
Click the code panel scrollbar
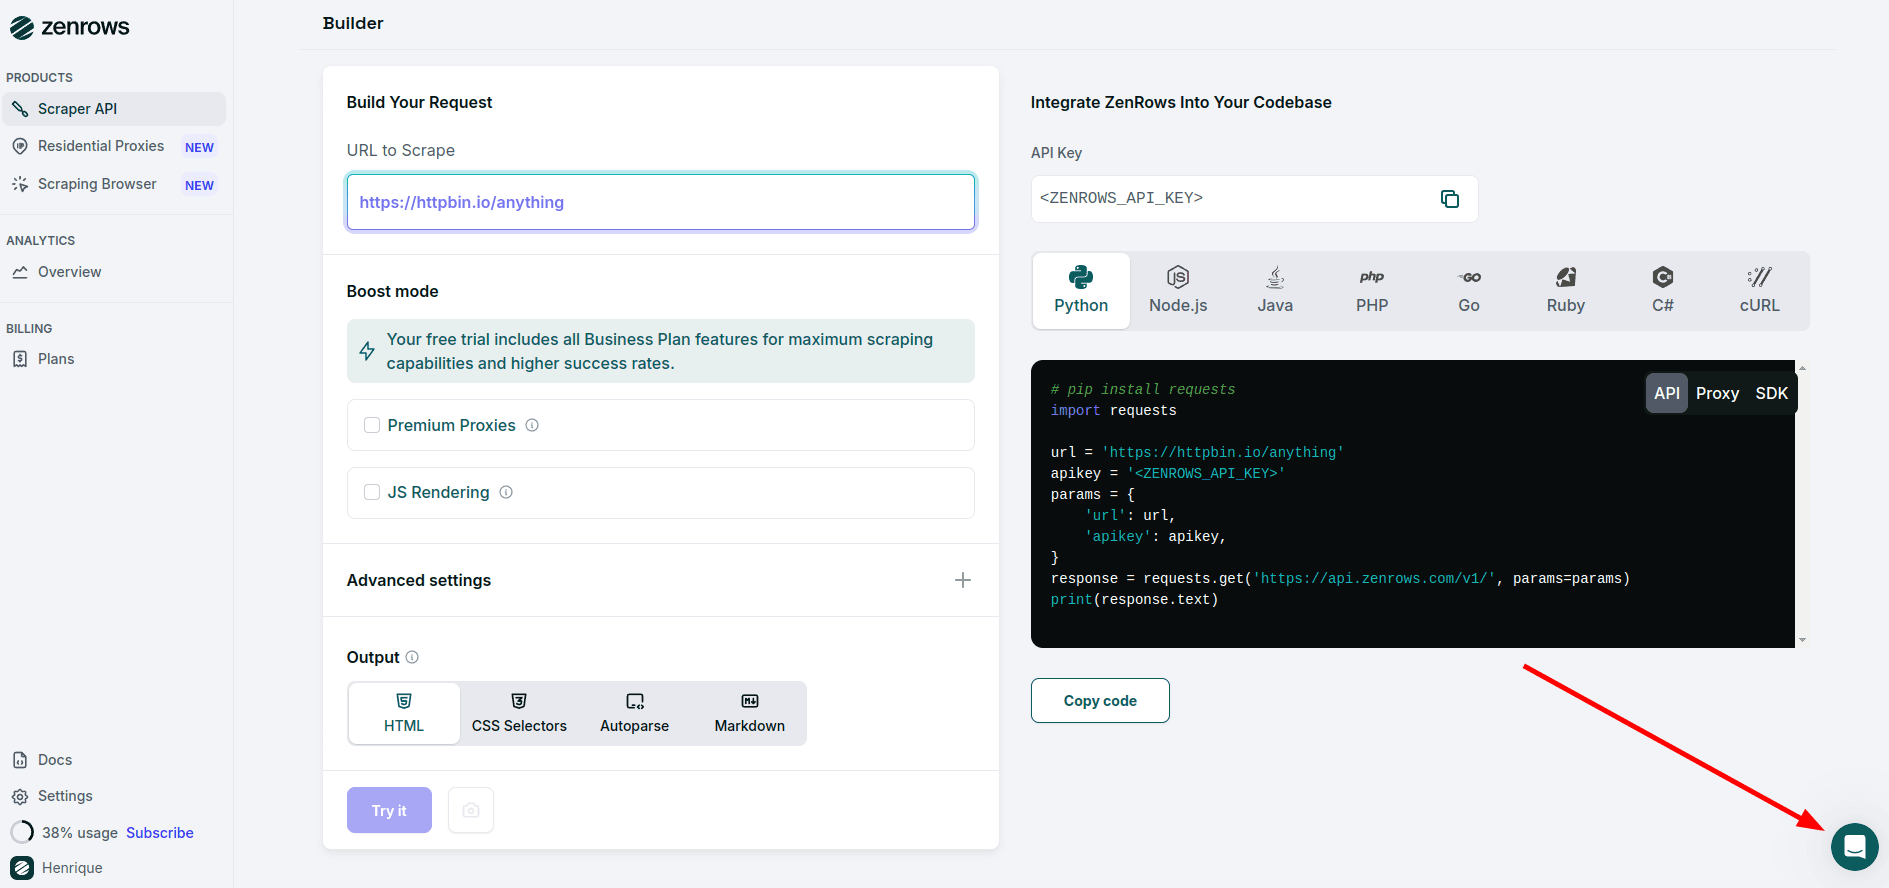[x=1802, y=504]
